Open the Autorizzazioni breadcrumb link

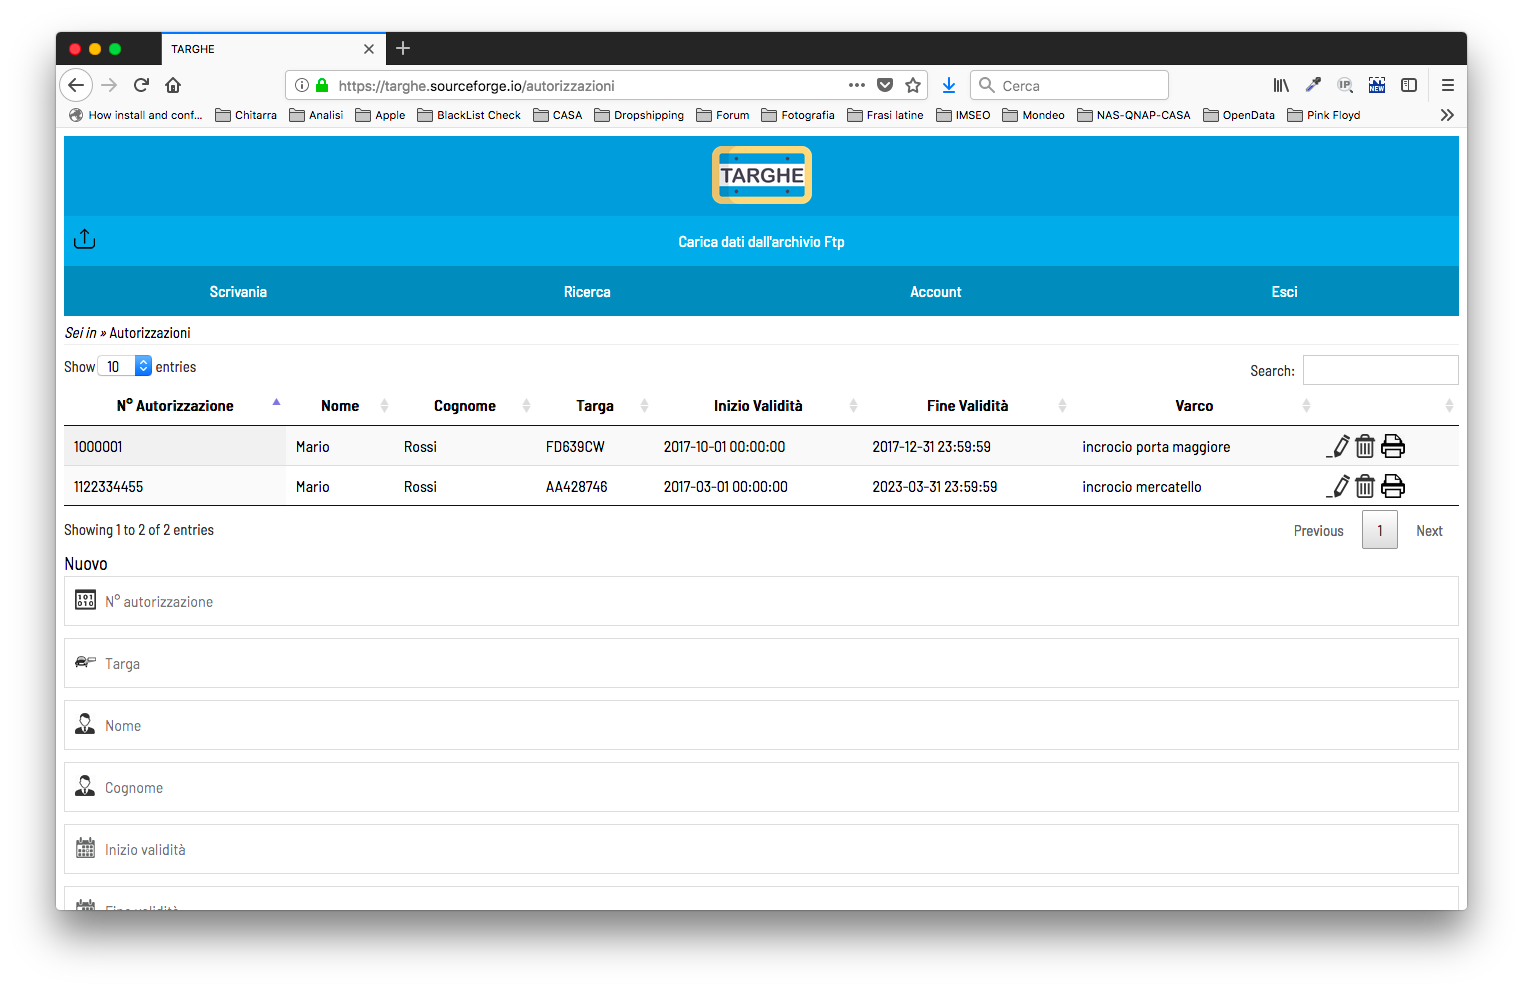point(150,332)
